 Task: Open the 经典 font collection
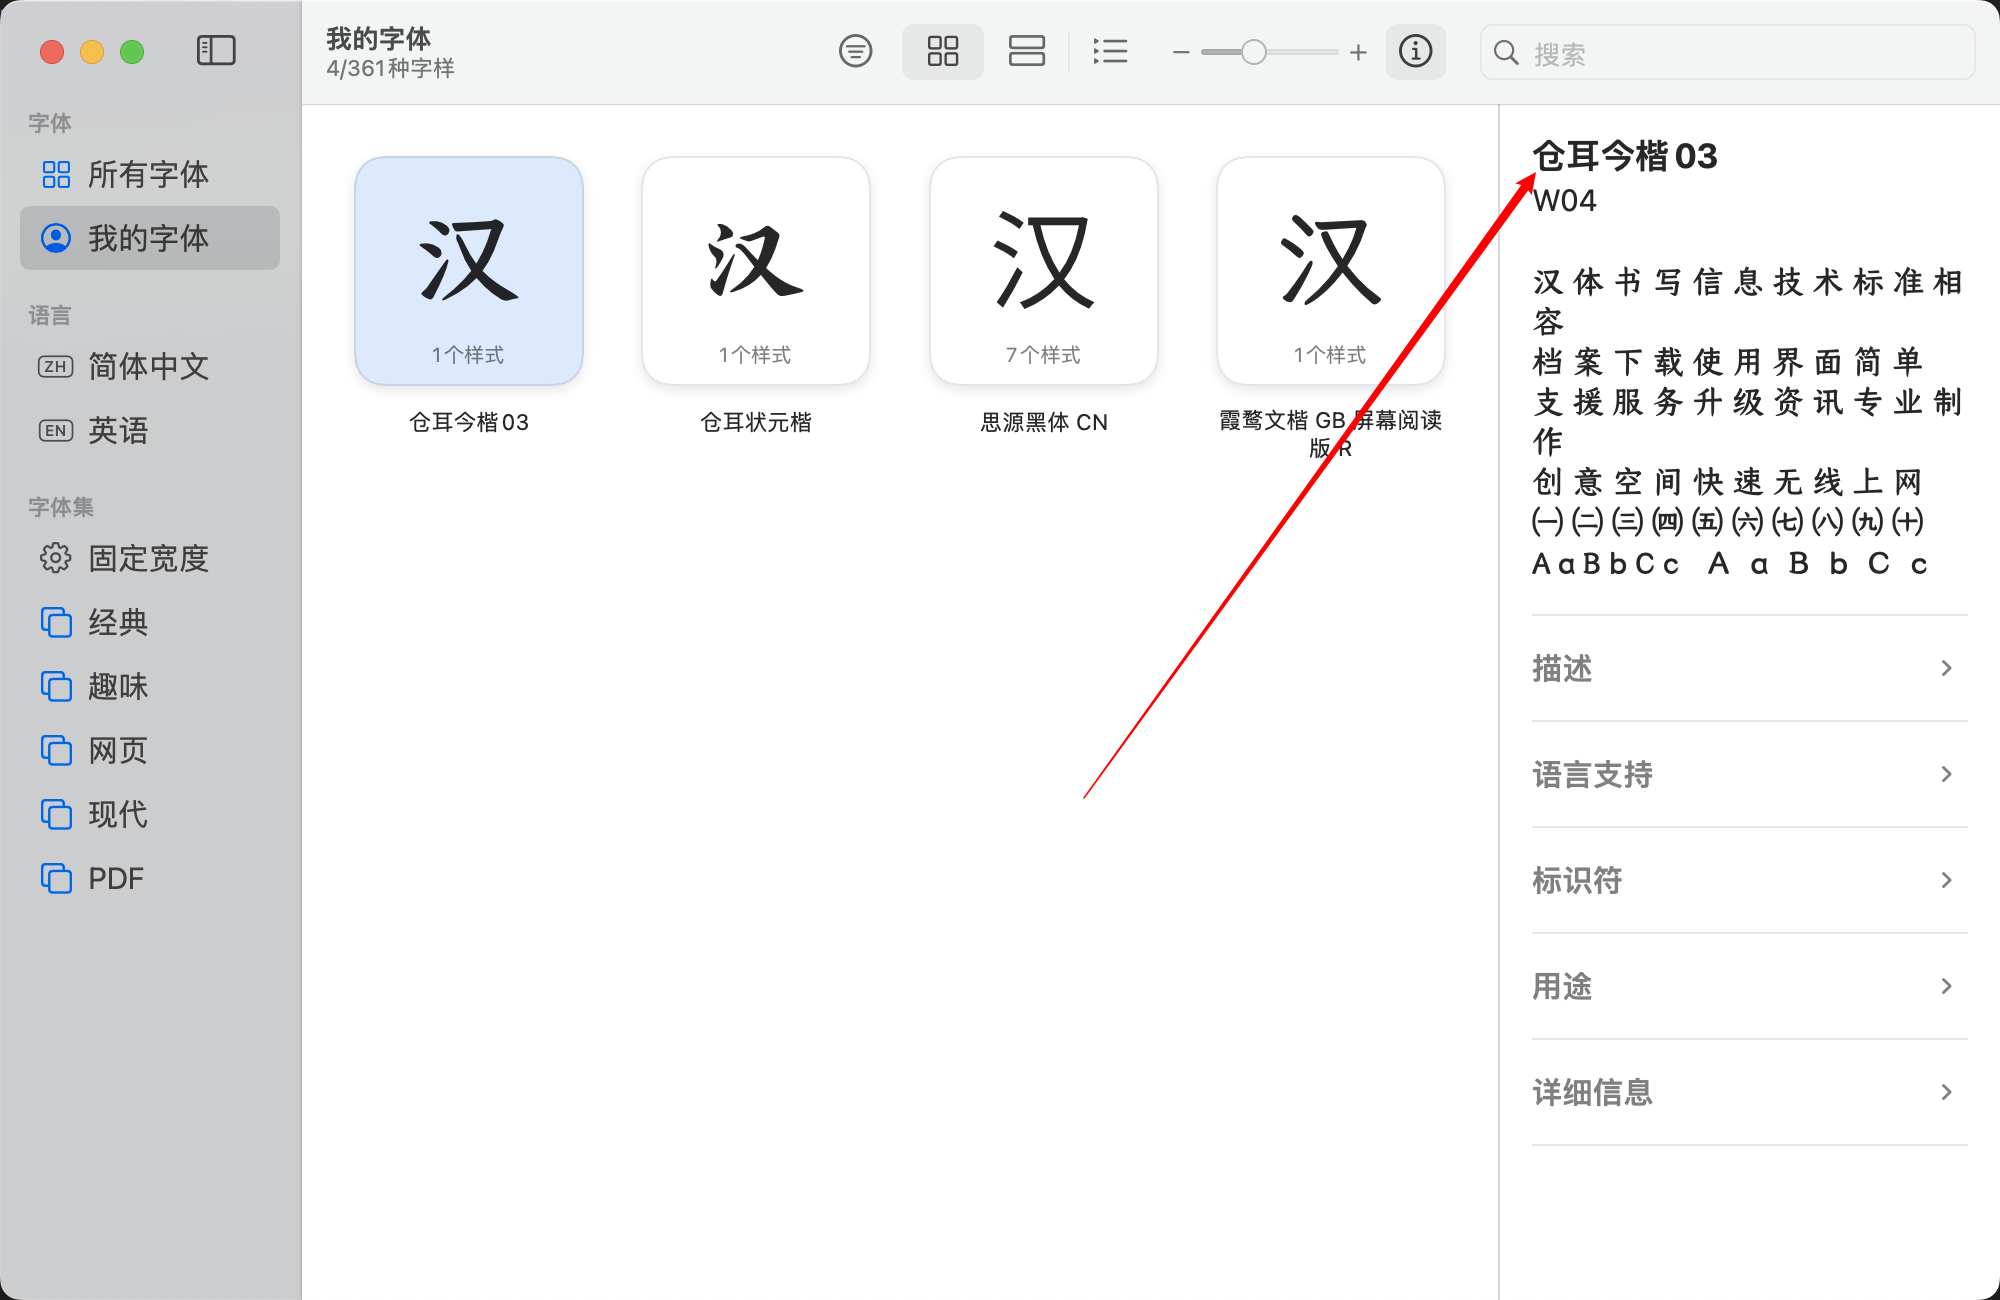click(x=150, y=622)
